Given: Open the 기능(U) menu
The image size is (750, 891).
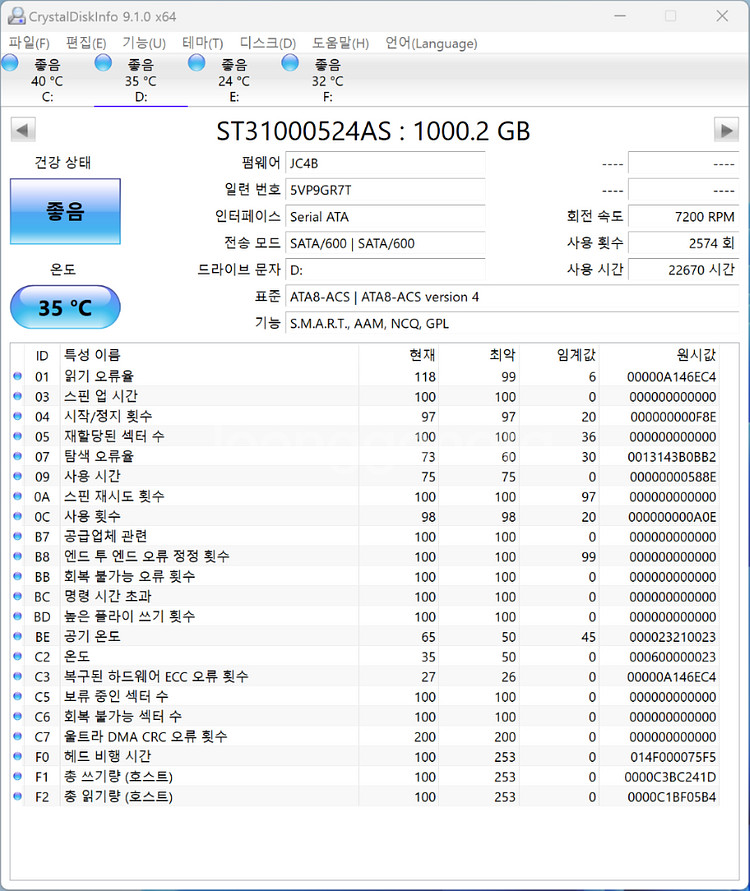Looking at the screenshot, I should click(144, 43).
